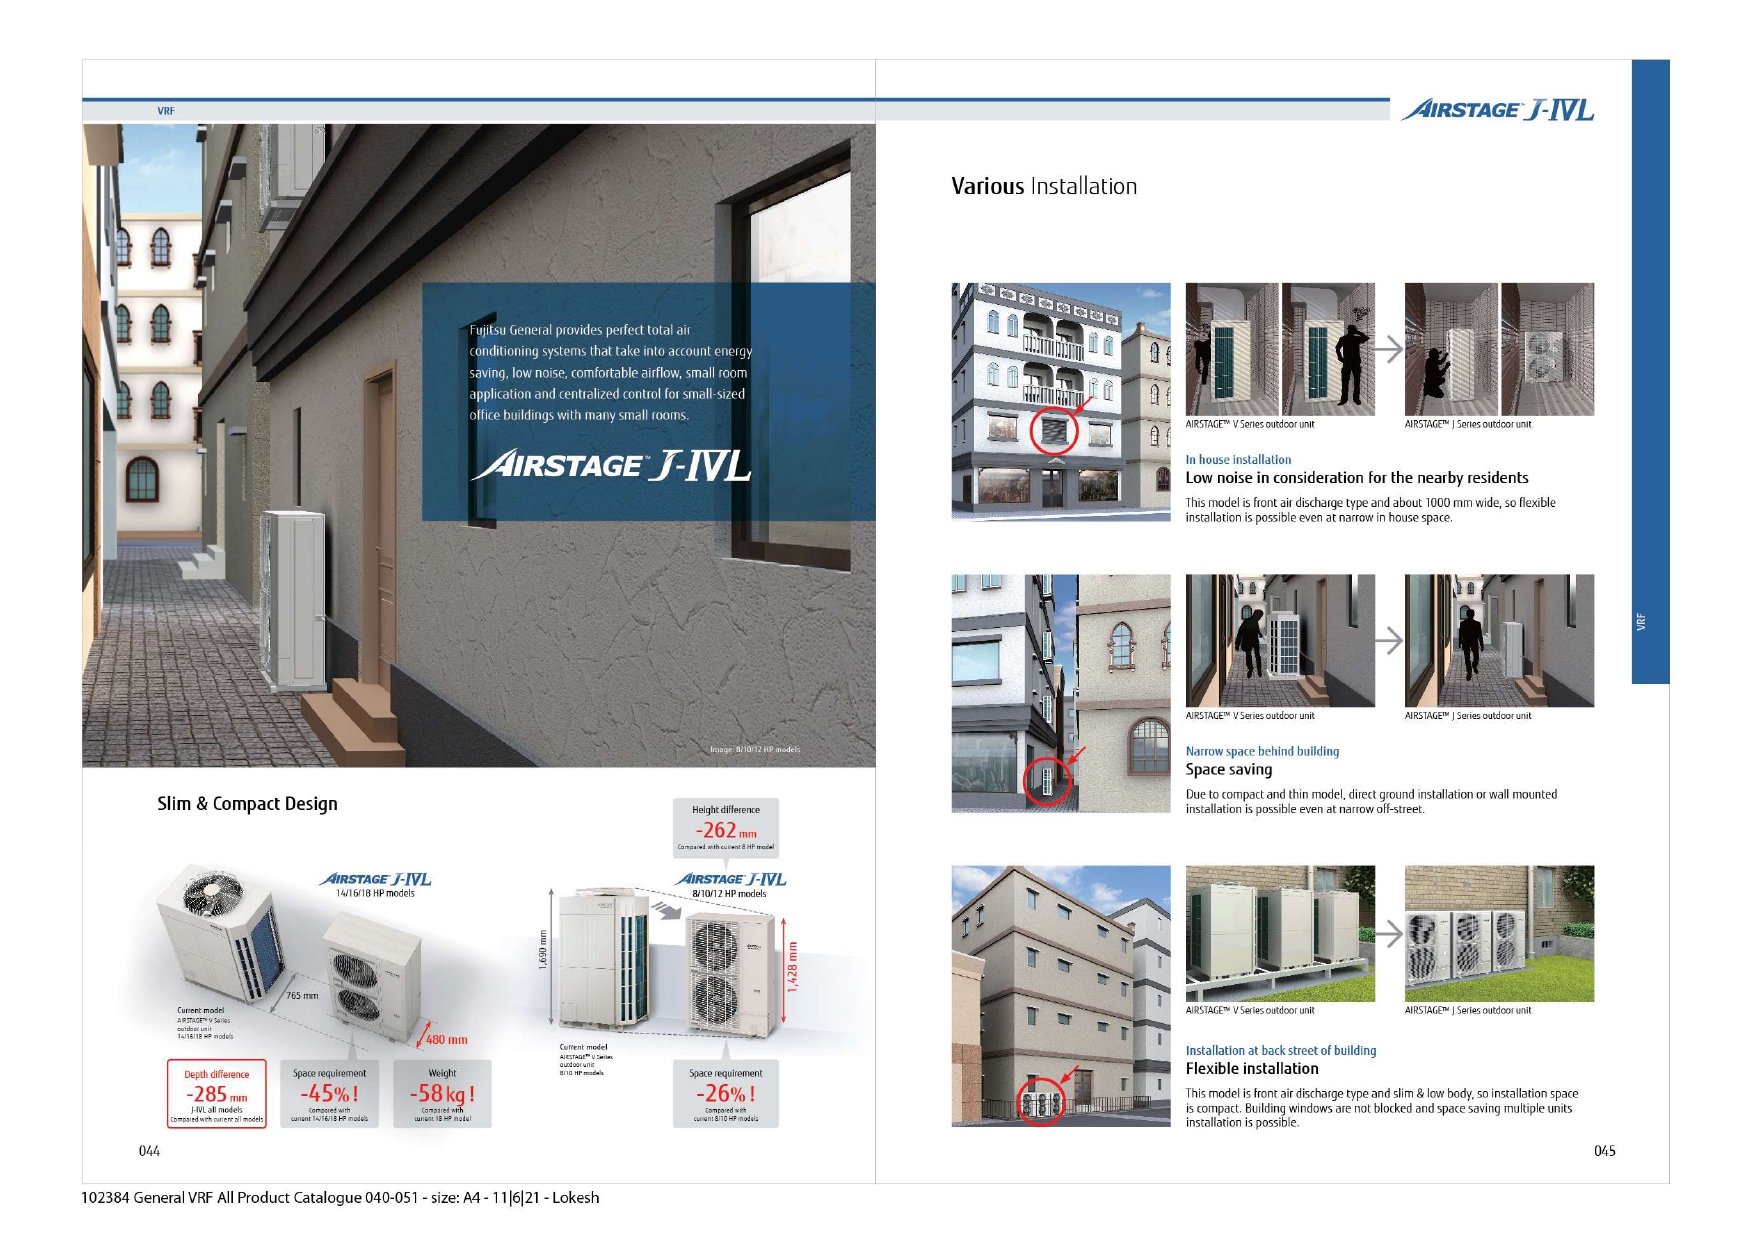Click the paragraph mentioning 'slim & low body'
Screen dimensions: 1755x1241
(1382, 1108)
